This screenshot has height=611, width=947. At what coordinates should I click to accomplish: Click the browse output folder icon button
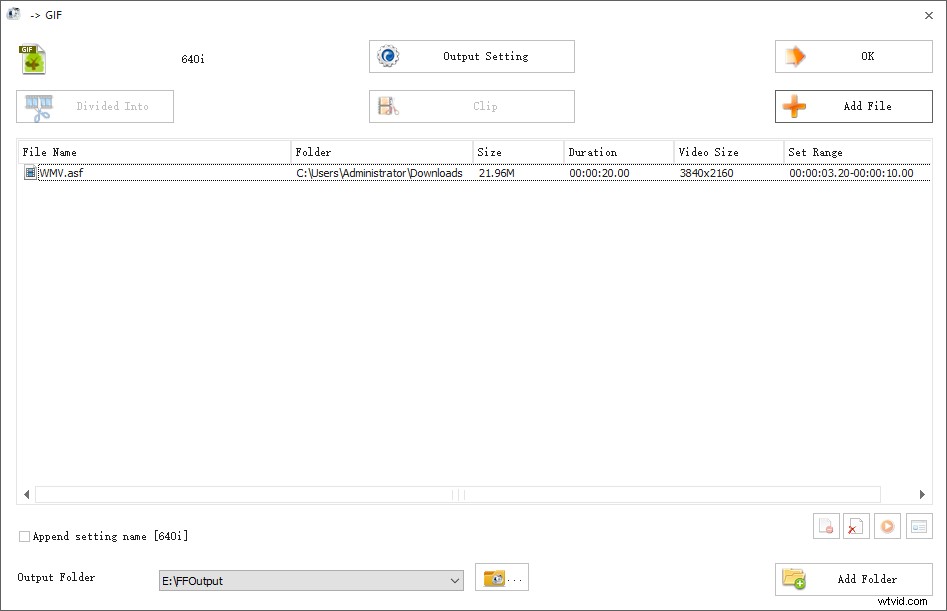[501, 578]
